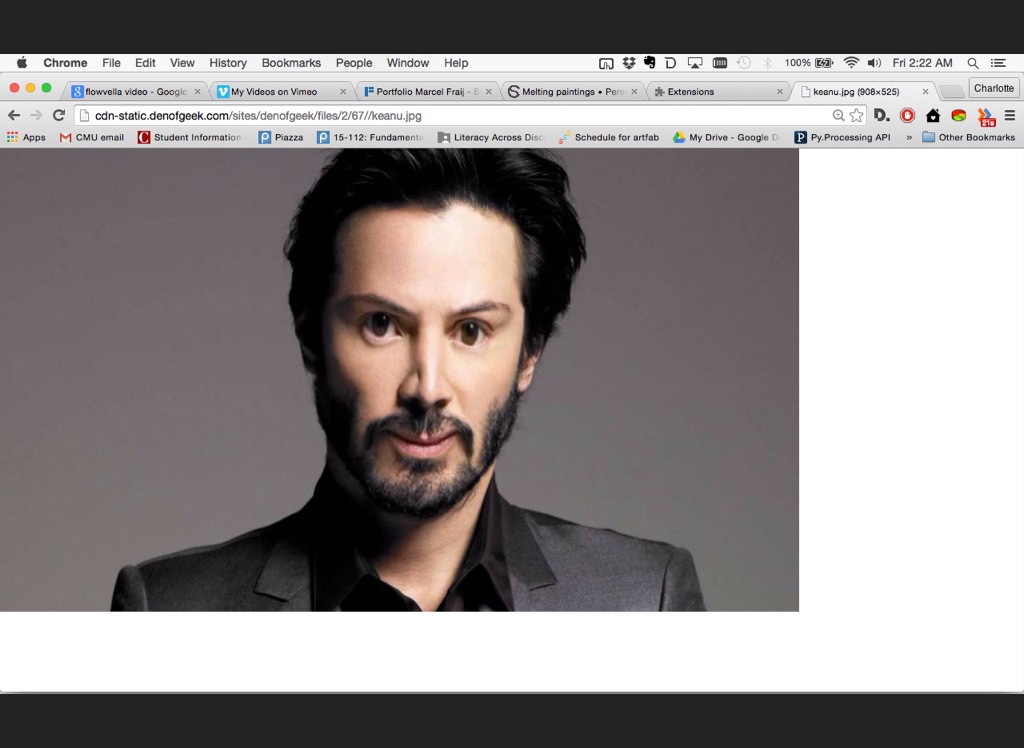Open the Evernote elephant menu bar icon
Screen dimensions: 1024x748
tap(649, 63)
